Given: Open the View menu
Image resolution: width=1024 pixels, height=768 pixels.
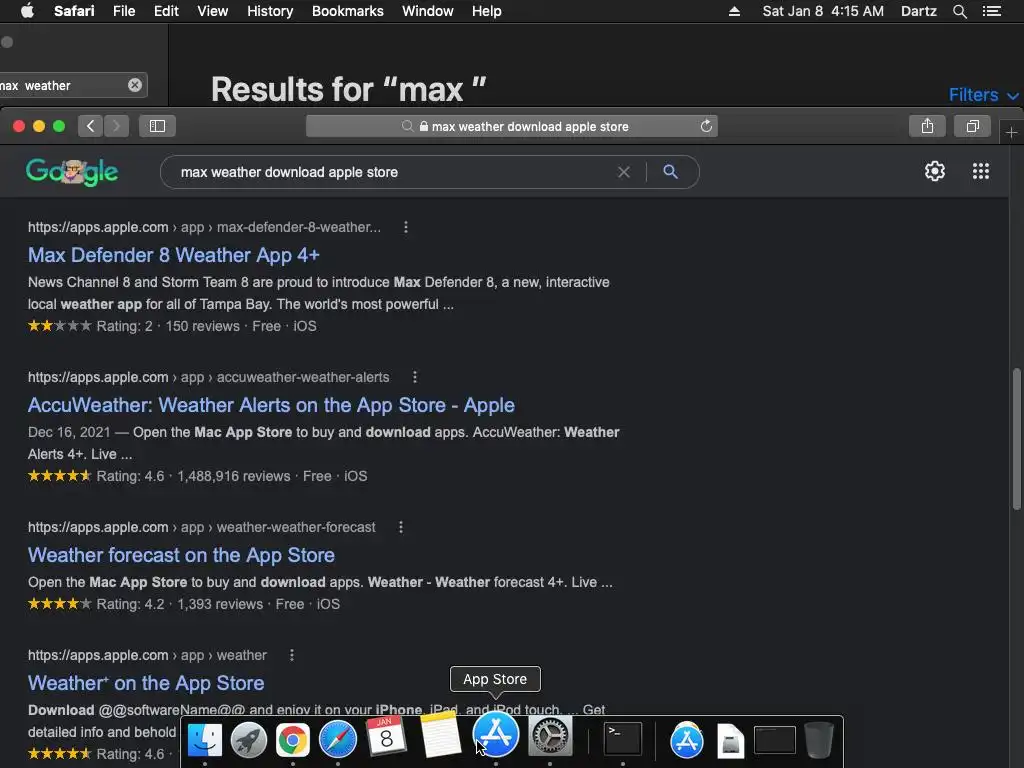Looking at the screenshot, I should tap(213, 11).
